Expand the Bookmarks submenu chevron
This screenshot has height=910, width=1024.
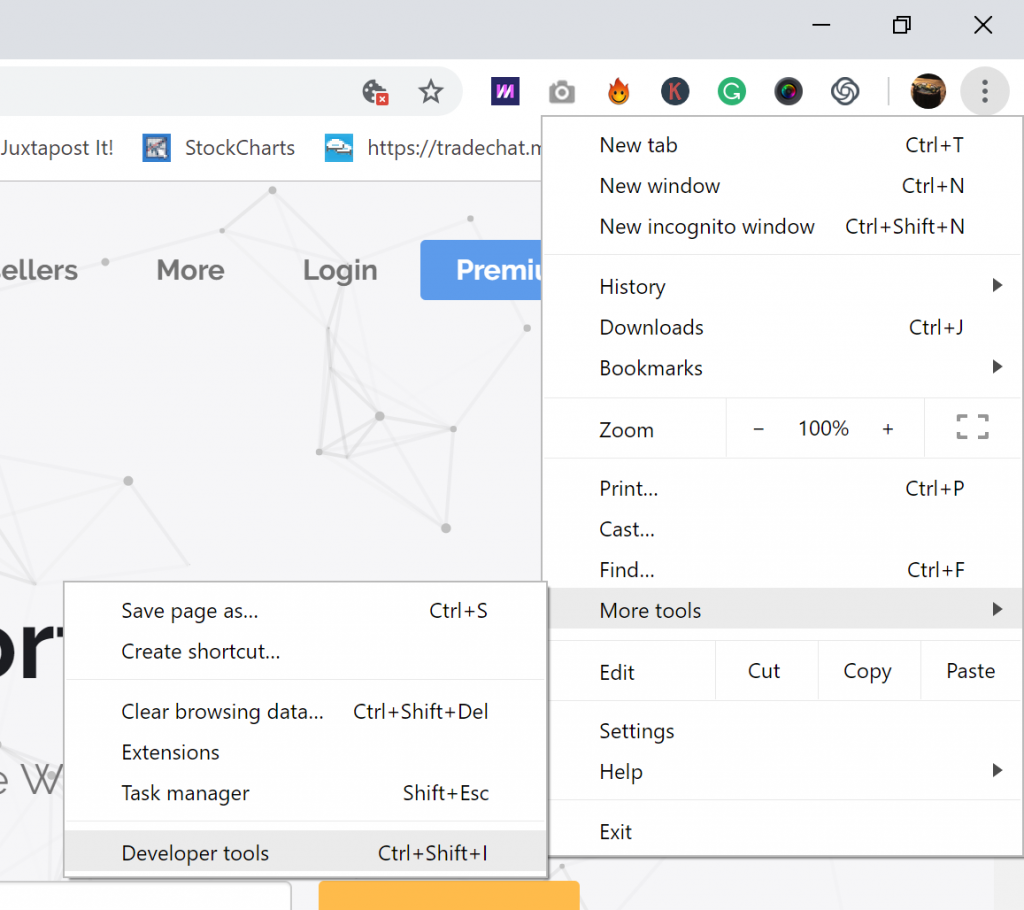pyautogui.click(x=997, y=366)
